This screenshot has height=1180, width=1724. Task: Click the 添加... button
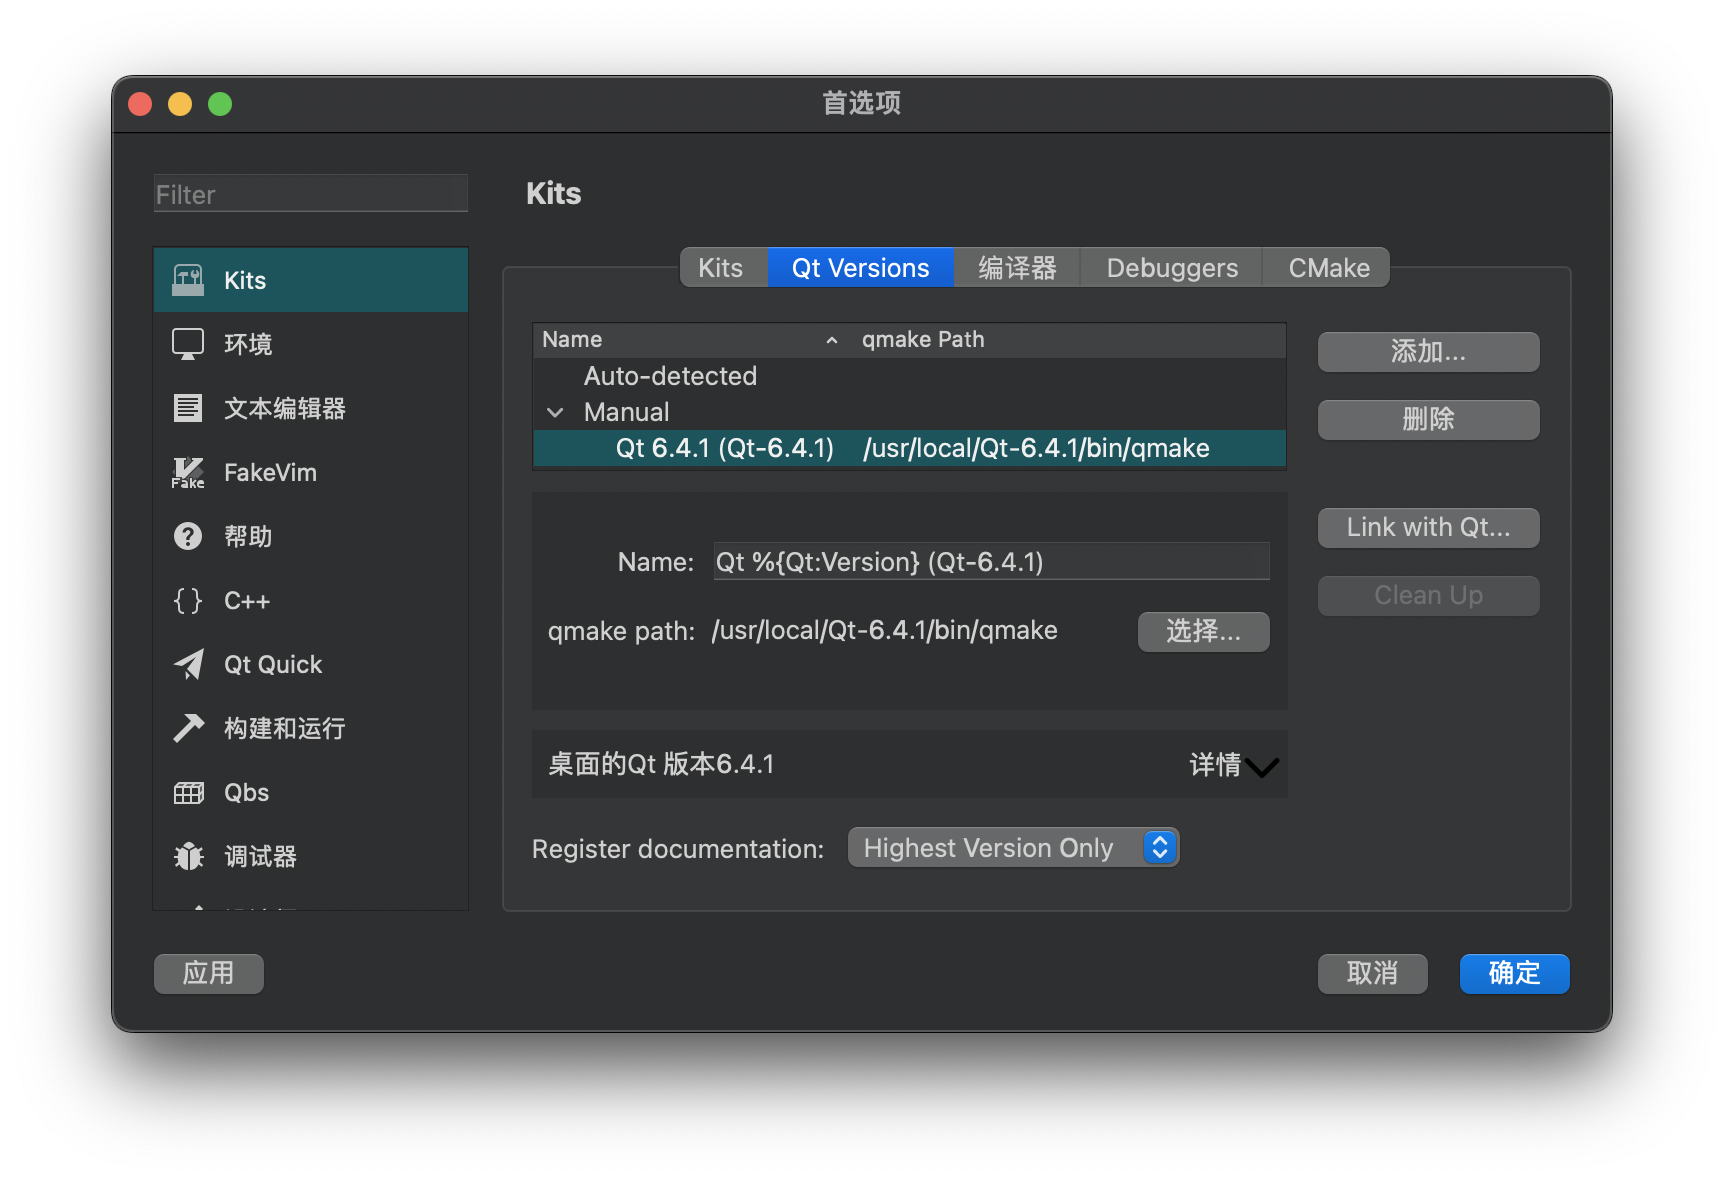point(1428,352)
